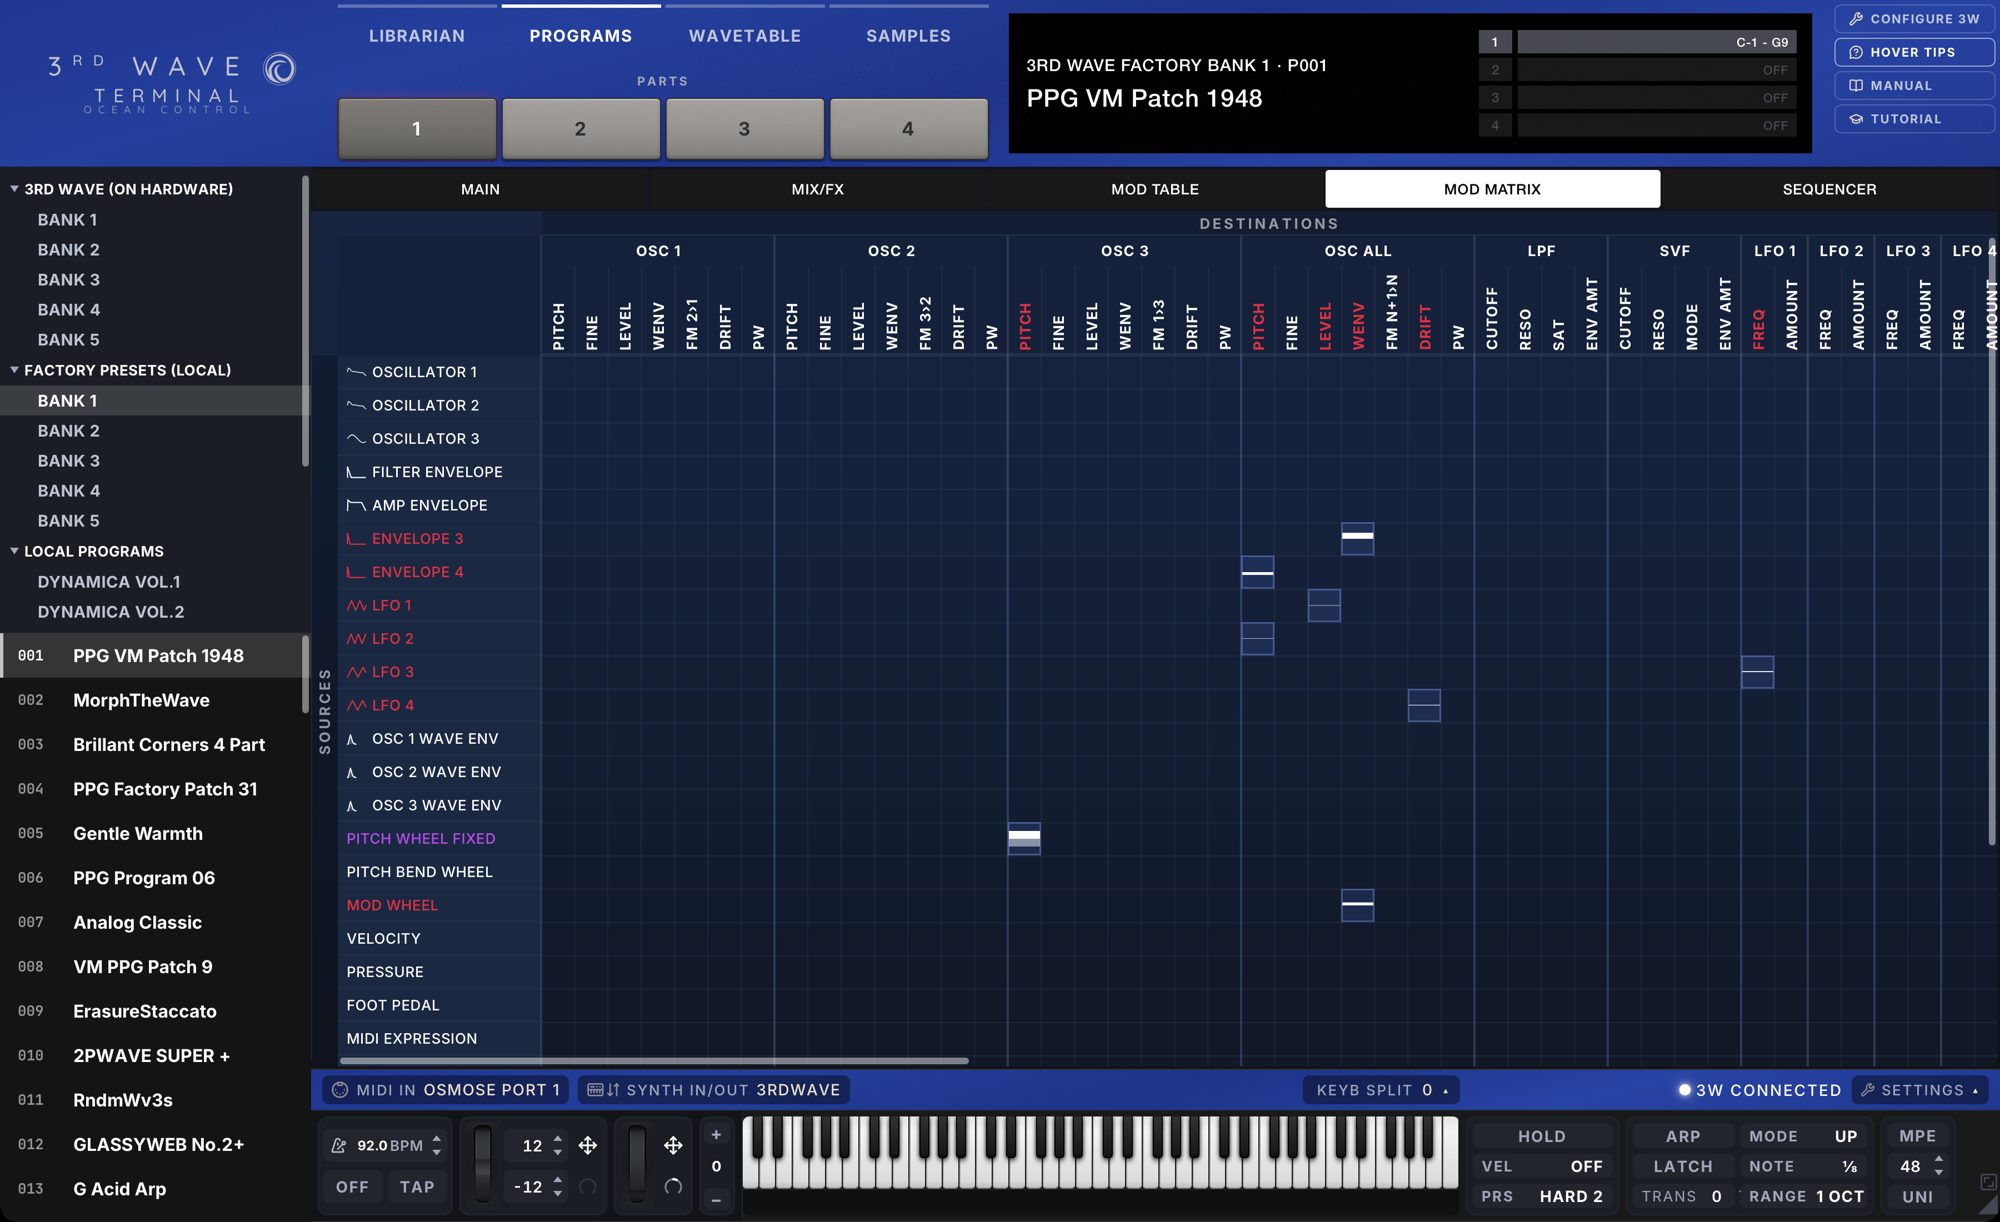Viewport: 2000px width, 1222px height.
Task: Click the matrix horizontal scrollbar
Action: (x=654, y=1060)
